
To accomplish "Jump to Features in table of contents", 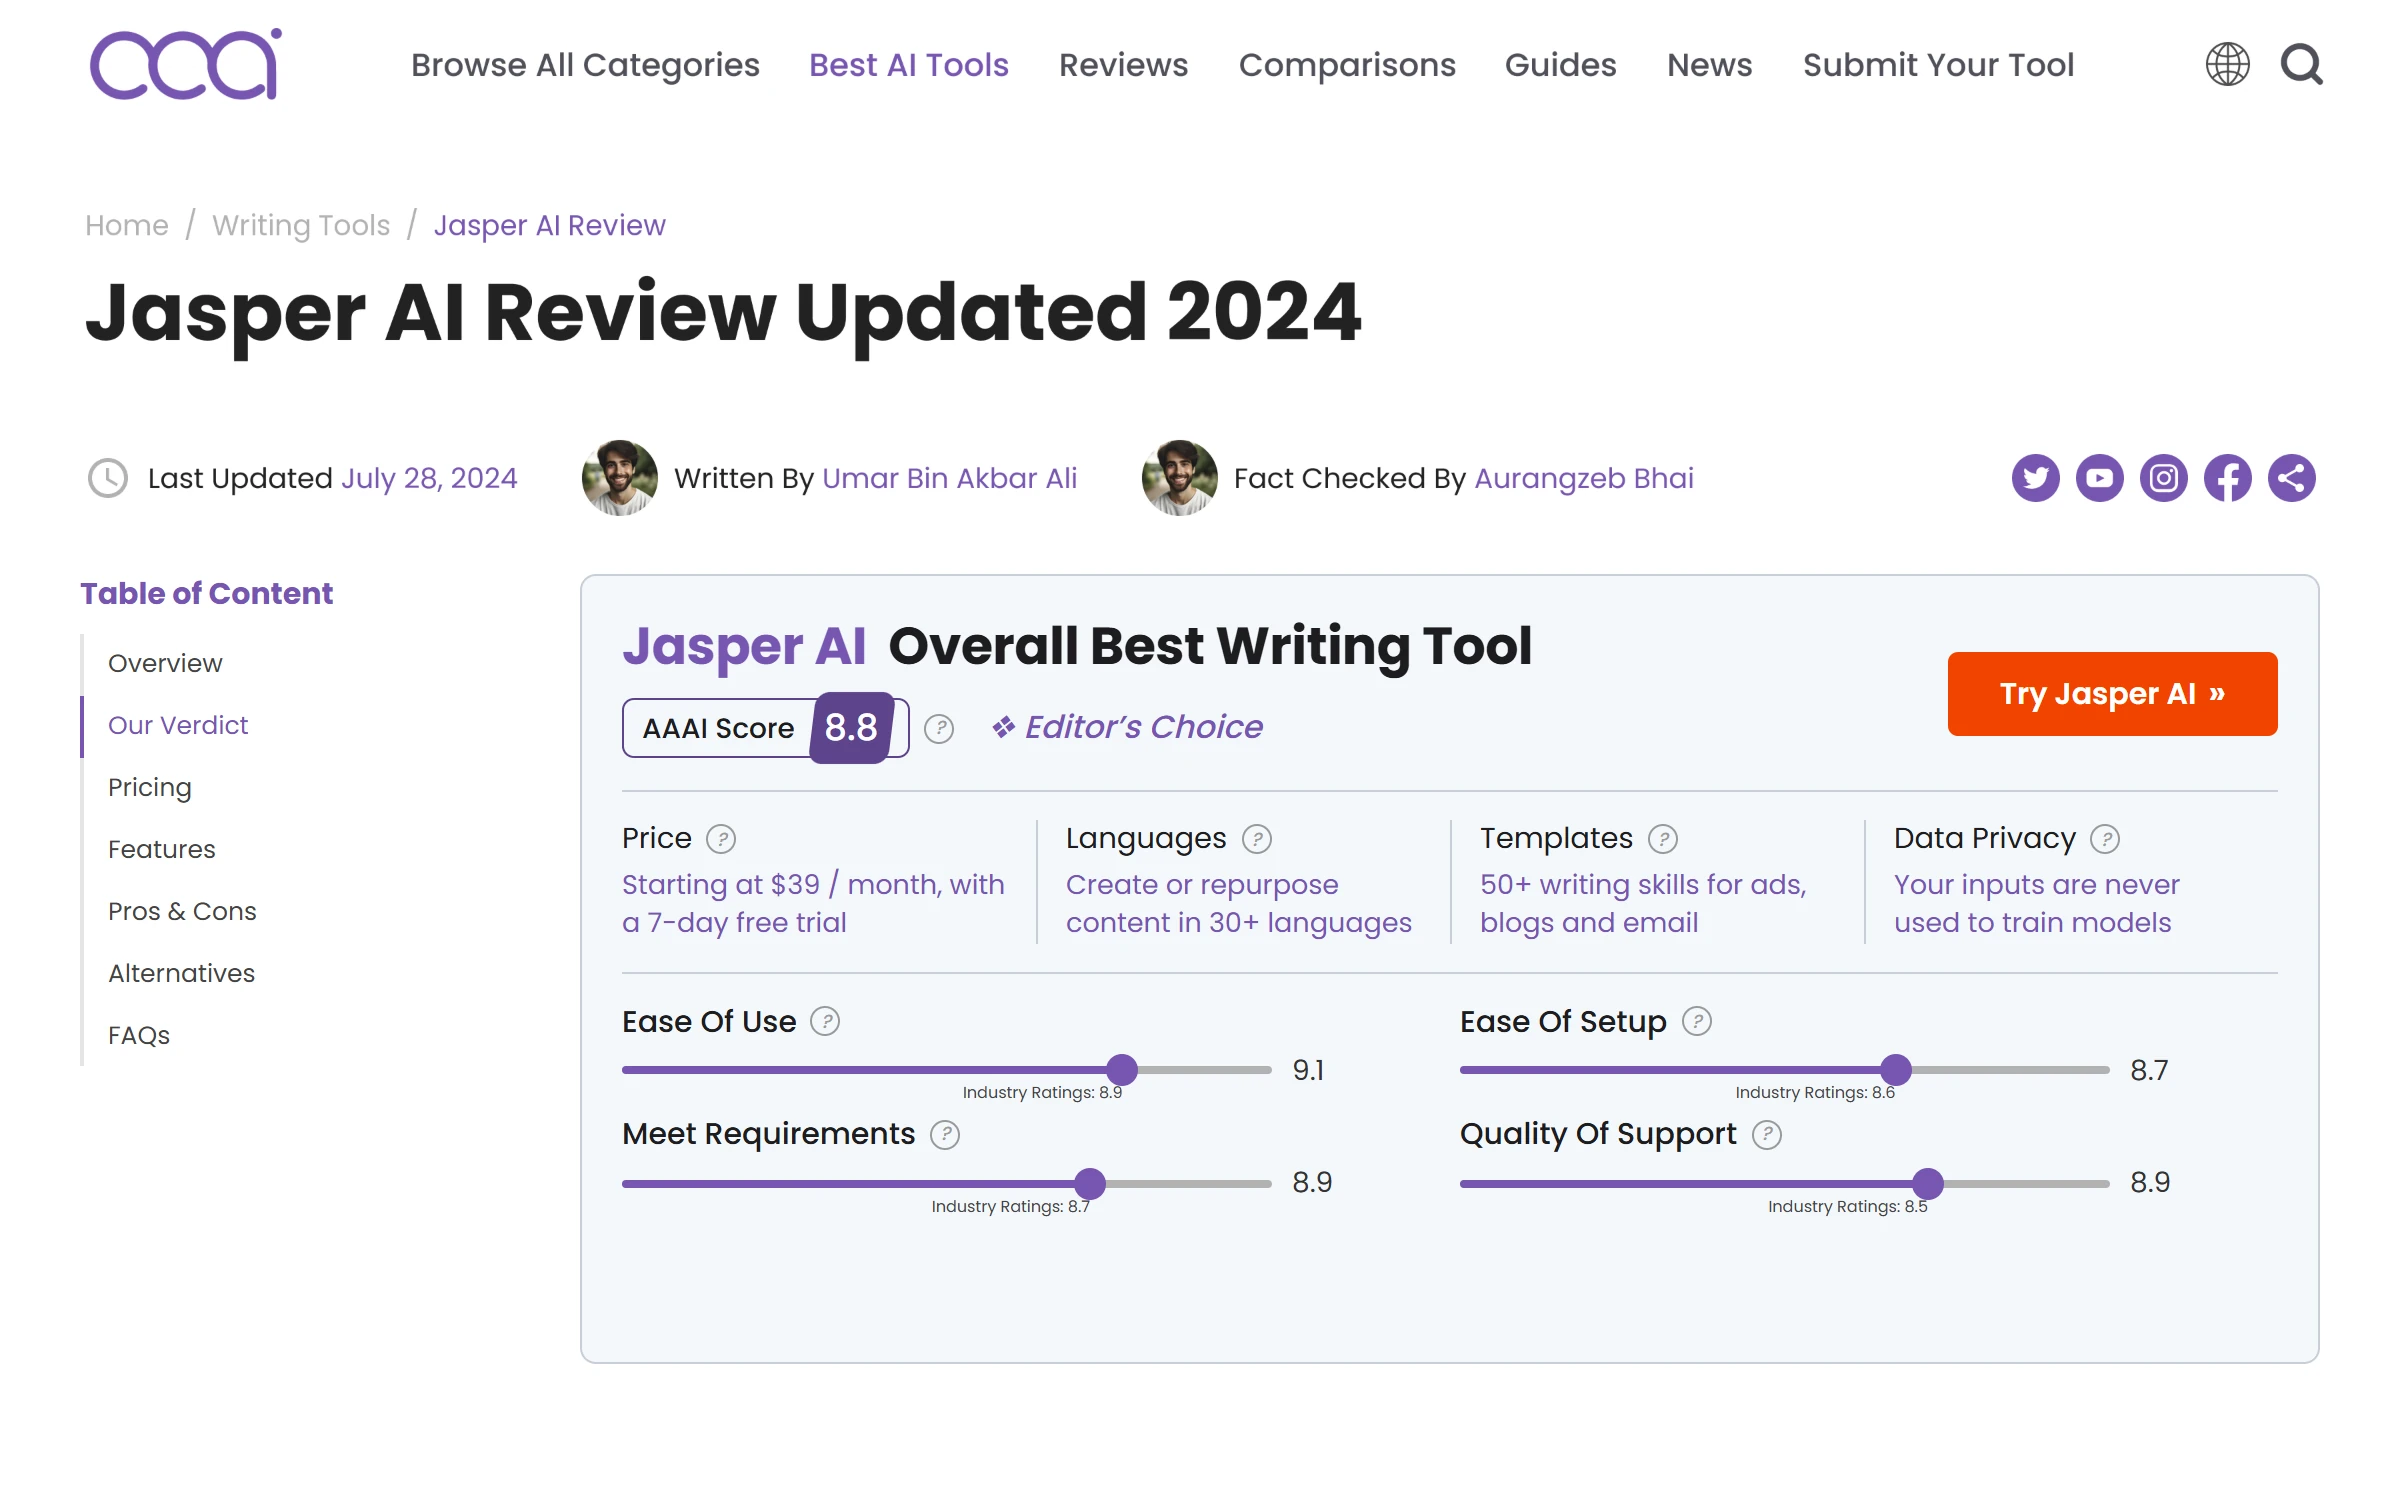I will pyautogui.click(x=161, y=849).
